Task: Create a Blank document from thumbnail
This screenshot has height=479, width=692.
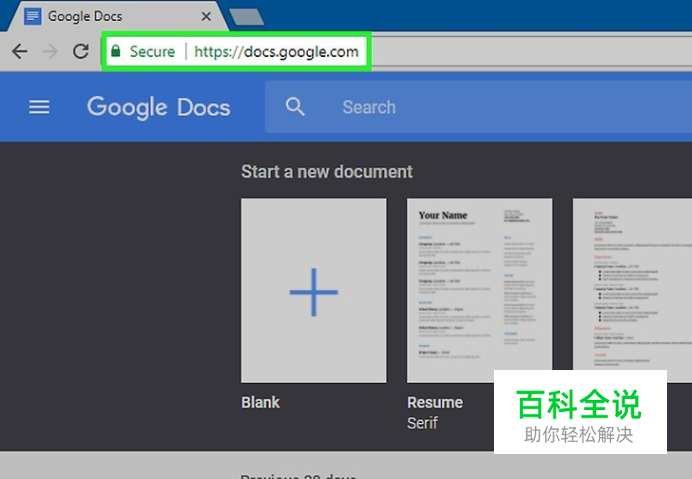Action: (x=314, y=290)
